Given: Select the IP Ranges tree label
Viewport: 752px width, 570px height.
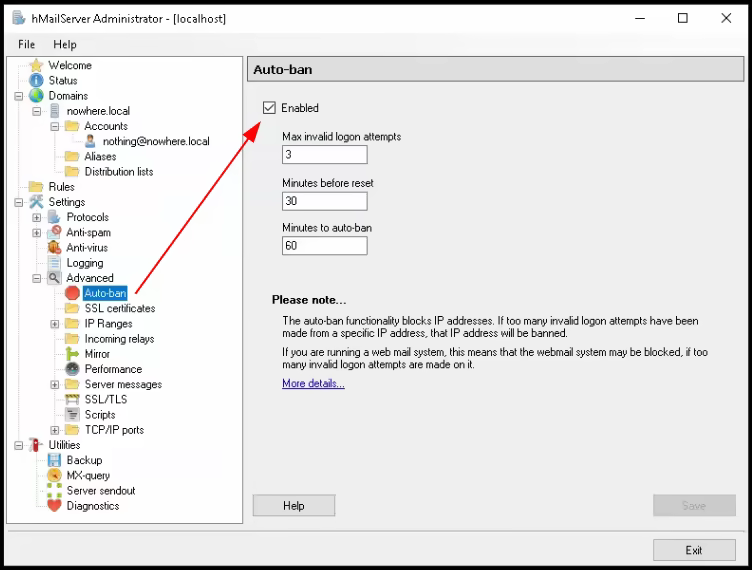Looking at the screenshot, I should click(108, 324).
